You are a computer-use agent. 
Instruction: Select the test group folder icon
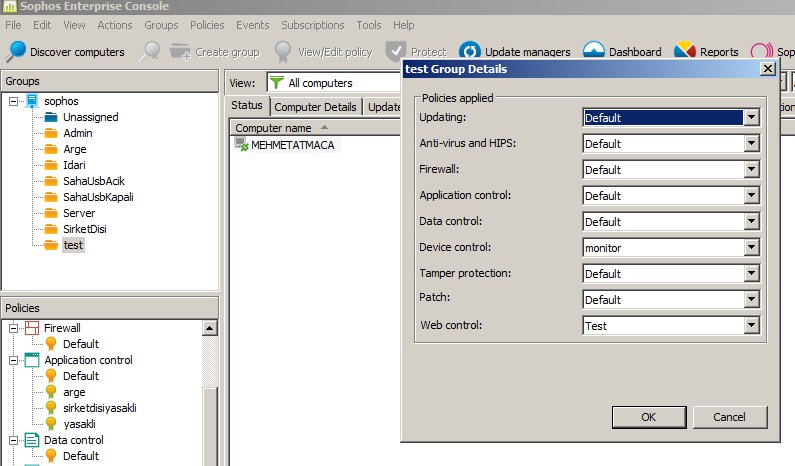click(x=51, y=245)
